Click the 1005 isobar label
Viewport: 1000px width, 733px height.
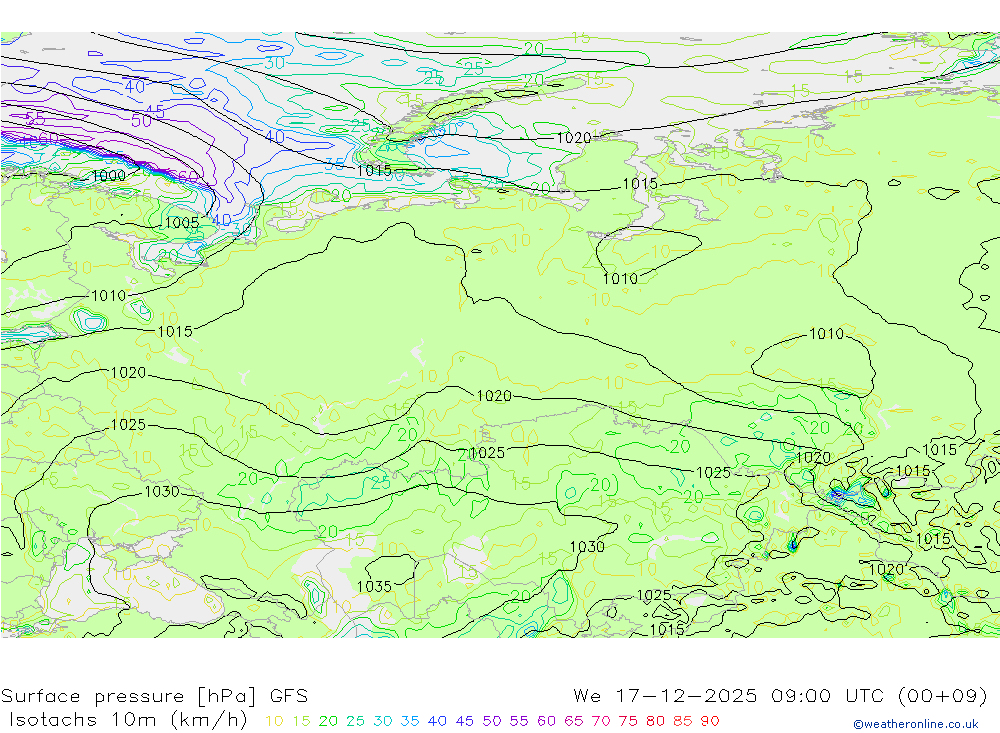pos(182,223)
